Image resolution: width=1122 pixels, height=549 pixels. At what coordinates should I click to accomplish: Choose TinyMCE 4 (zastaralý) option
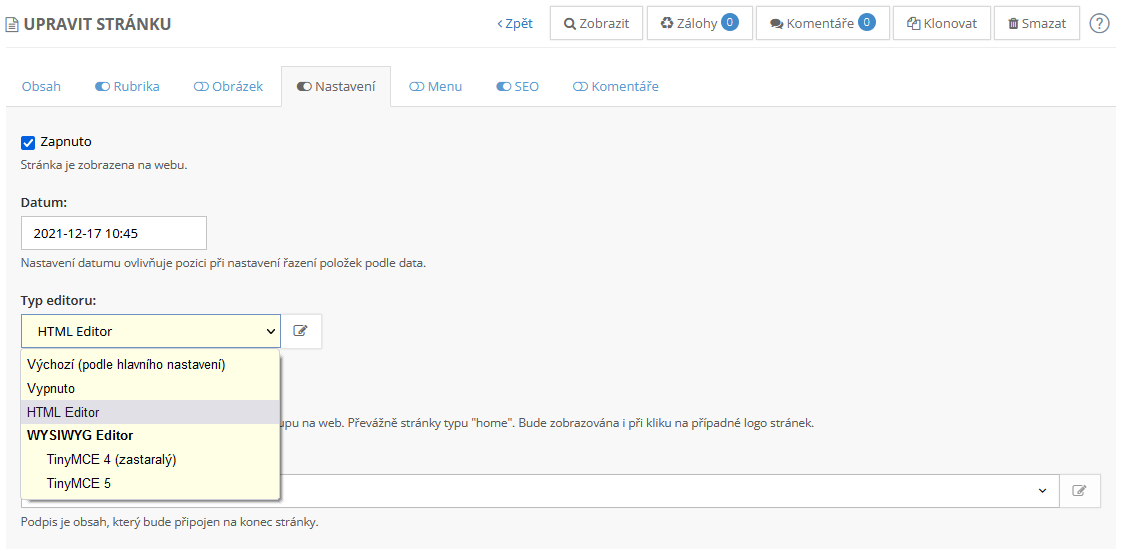111,460
